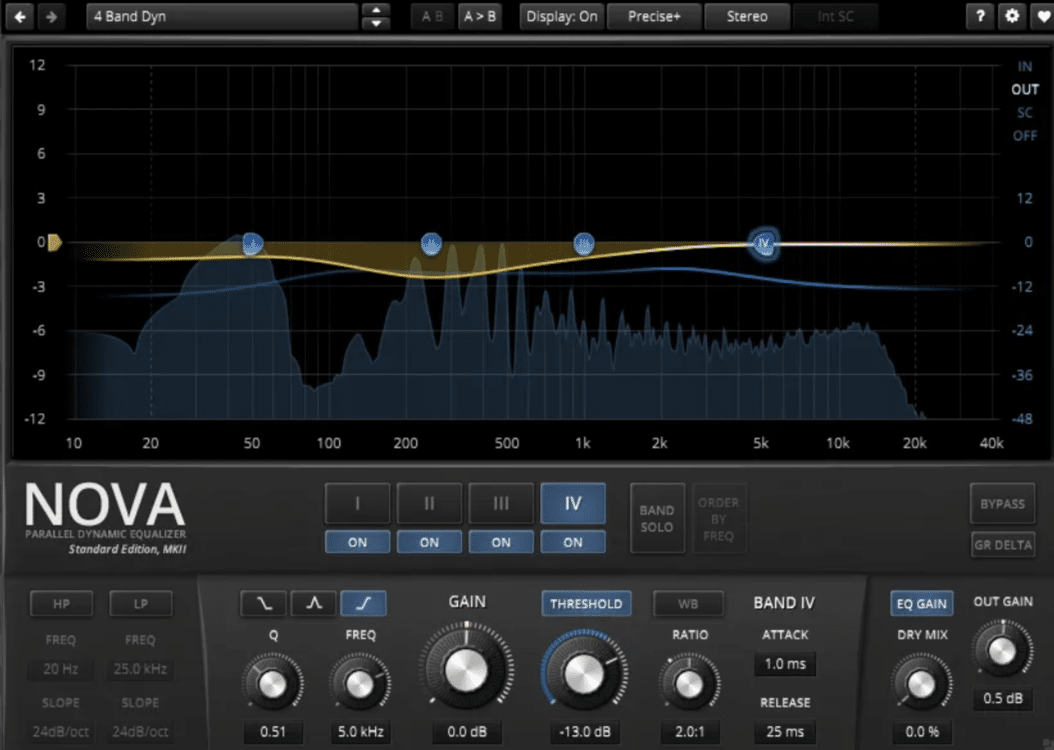
Task: Click the FREQ knob for band IV
Action: click(x=360, y=684)
